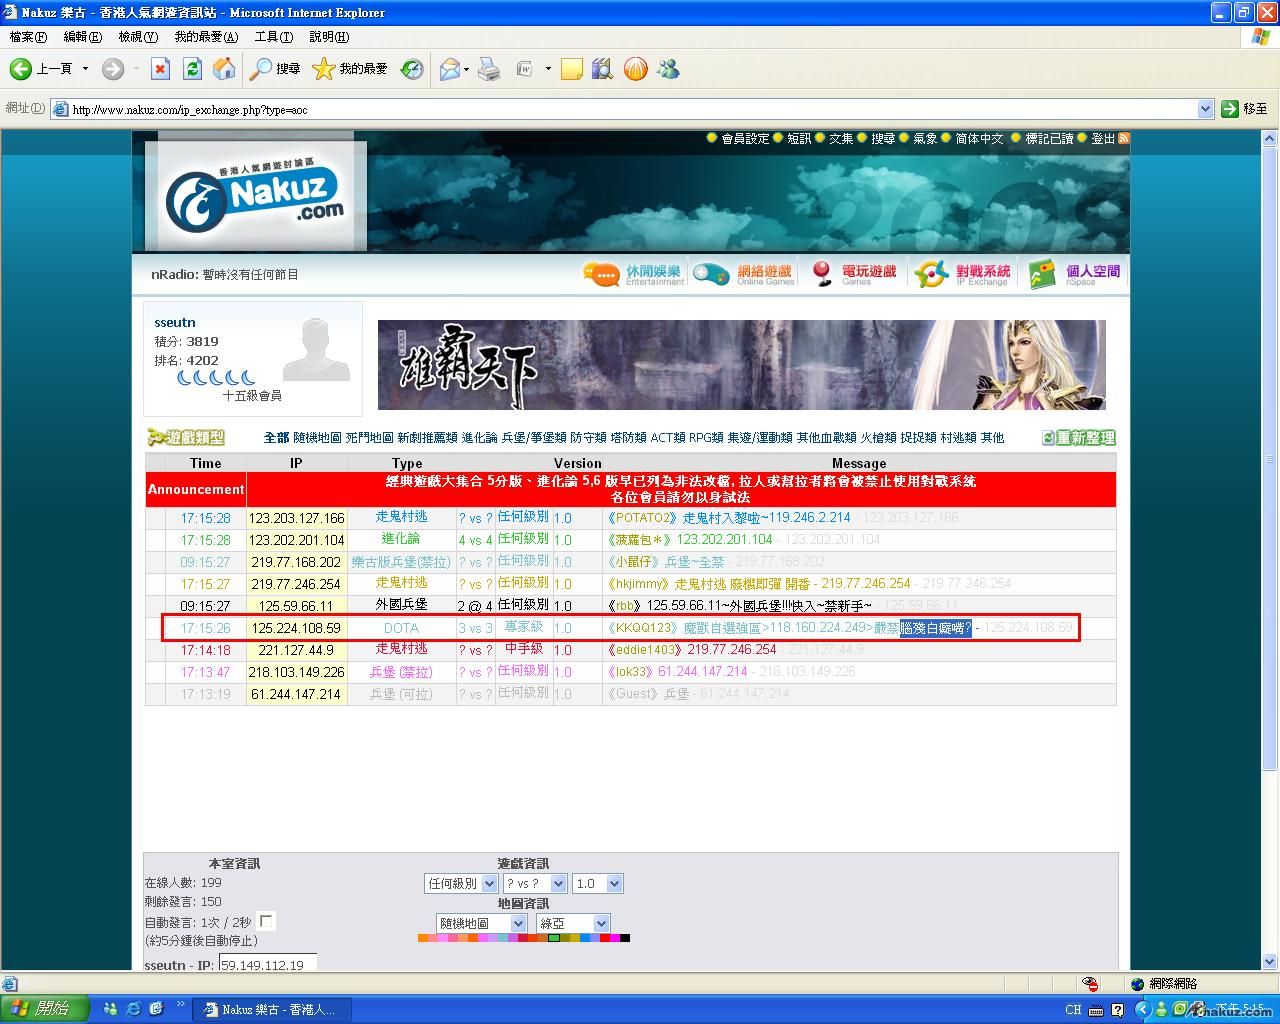Select the RPG類 game type filter

[706, 438]
